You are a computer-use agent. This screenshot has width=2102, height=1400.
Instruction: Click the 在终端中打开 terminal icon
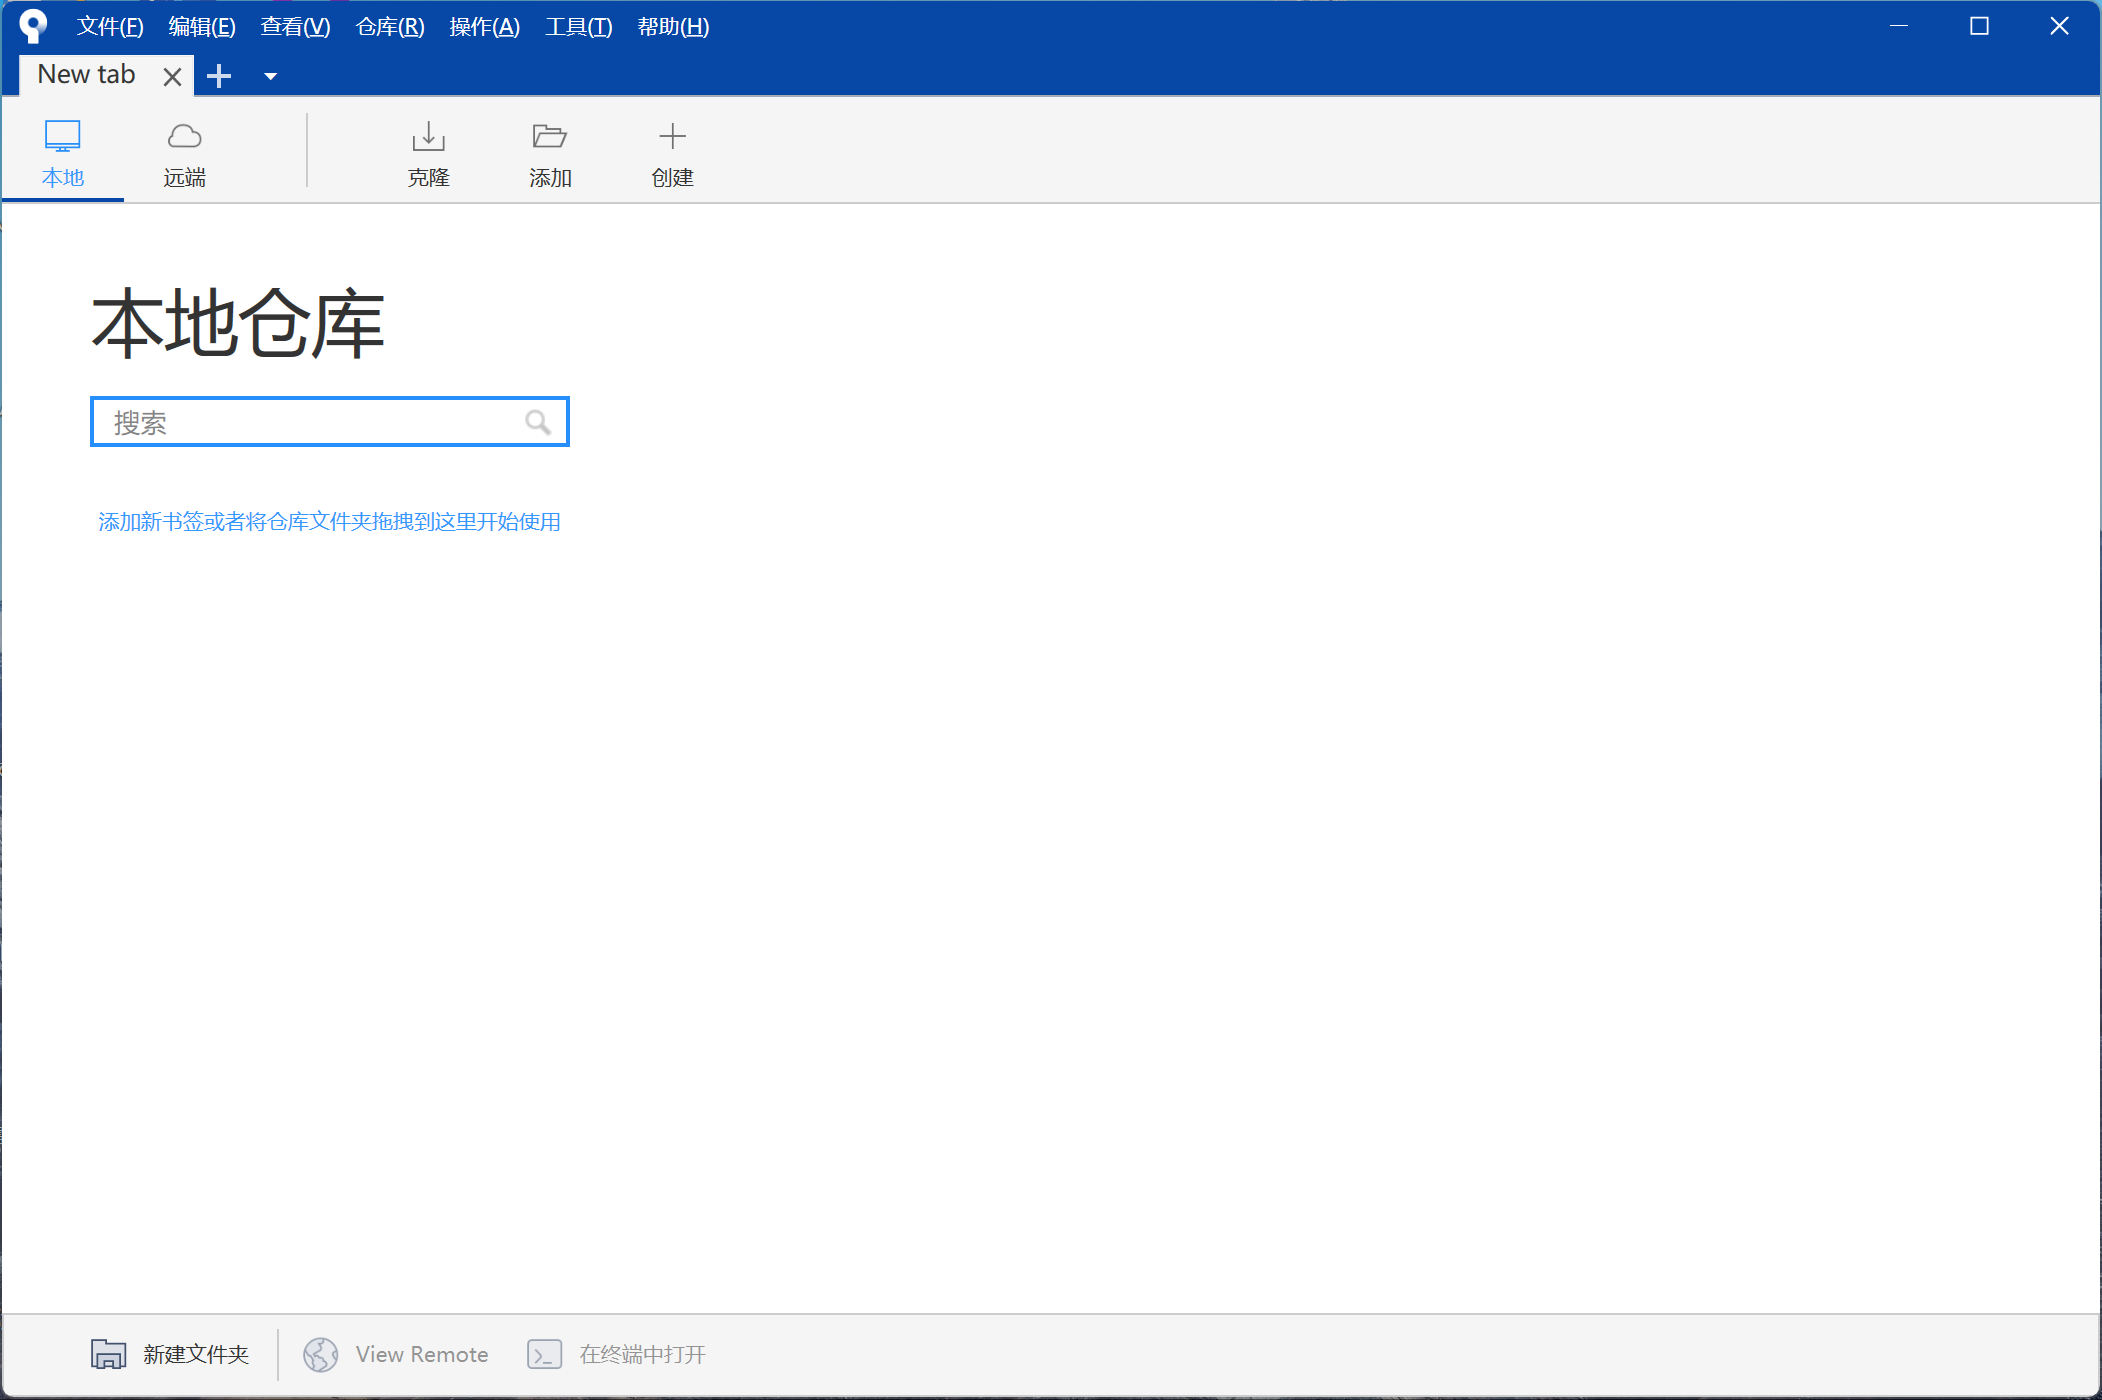click(x=544, y=1355)
